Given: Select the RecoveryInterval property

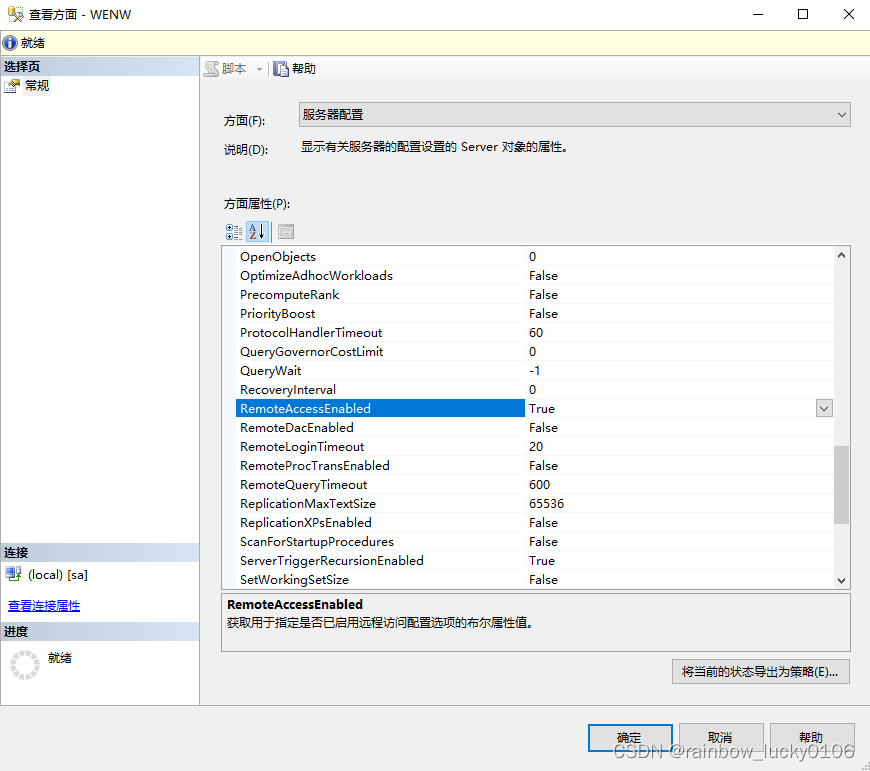Looking at the screenshot, I should coord(535,389).
